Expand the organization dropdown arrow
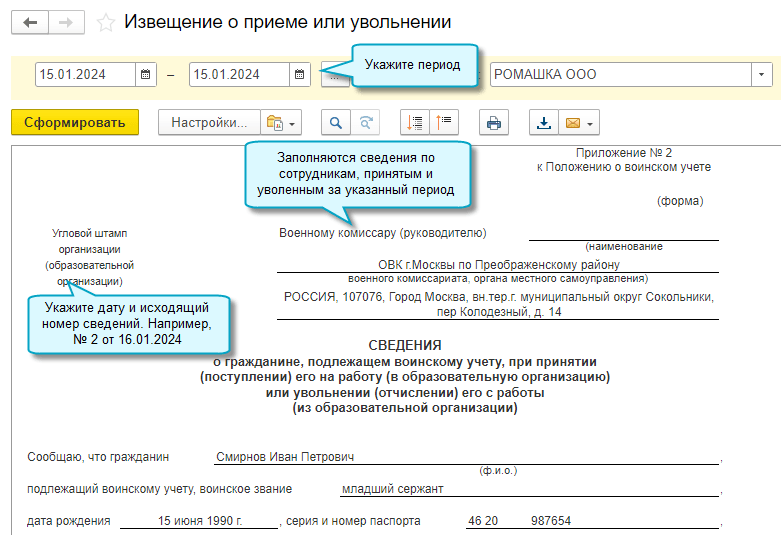This screenshot has height=535, width=781. coord(761,75)
